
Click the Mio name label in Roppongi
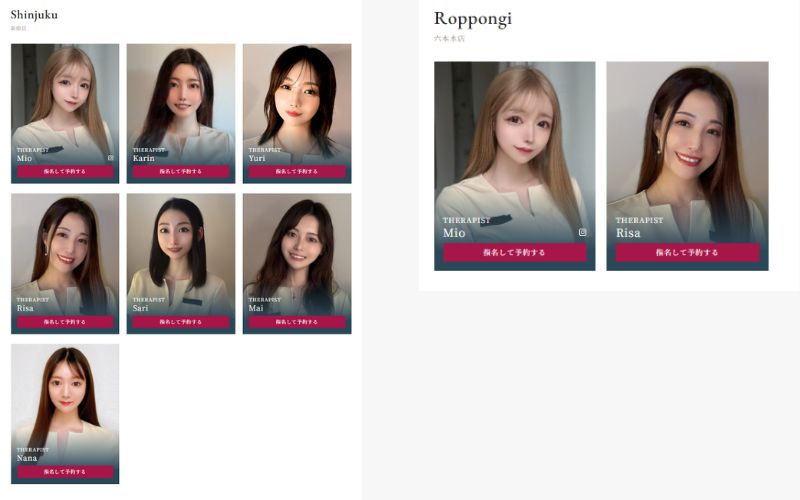454,233
